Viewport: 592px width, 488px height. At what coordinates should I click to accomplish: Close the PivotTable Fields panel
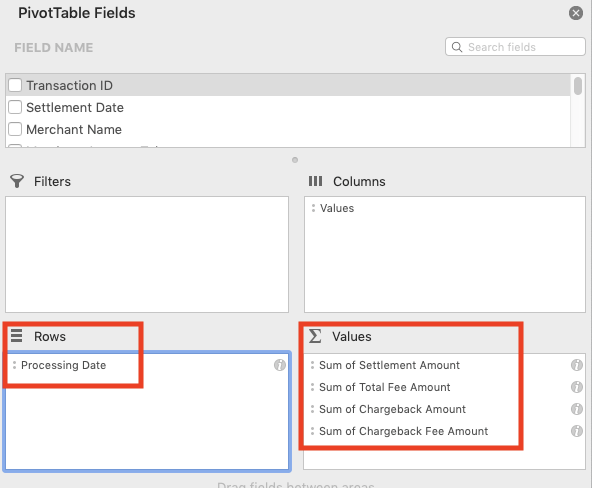(576, 13)
